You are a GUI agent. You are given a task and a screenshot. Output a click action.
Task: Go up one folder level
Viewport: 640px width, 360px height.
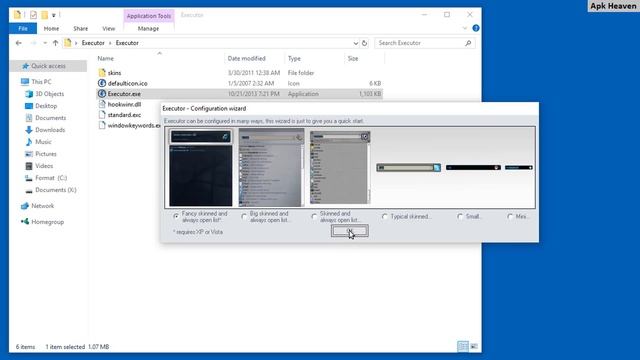[x=55, y=43]
